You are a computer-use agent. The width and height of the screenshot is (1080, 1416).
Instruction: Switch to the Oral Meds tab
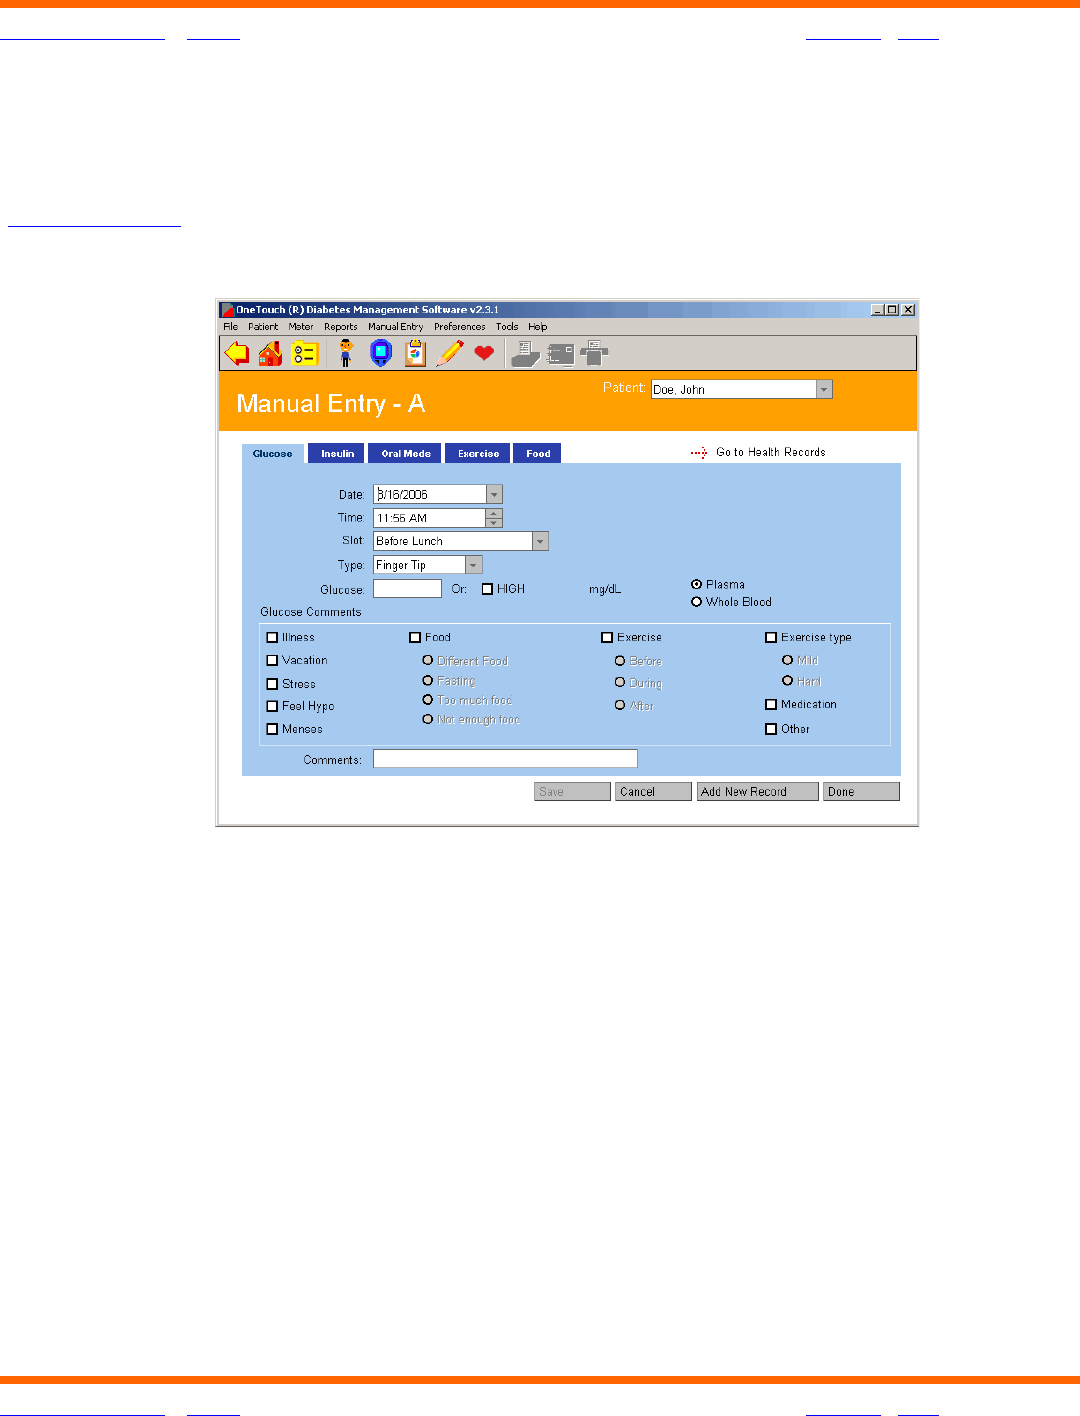point(406,453)
